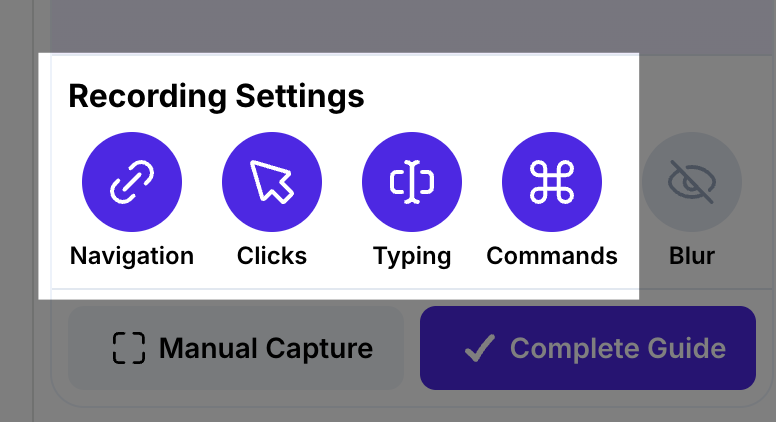The image size is (776, 422).
Task: Click the "Complete Guide" button text
Action: point(618,348)
